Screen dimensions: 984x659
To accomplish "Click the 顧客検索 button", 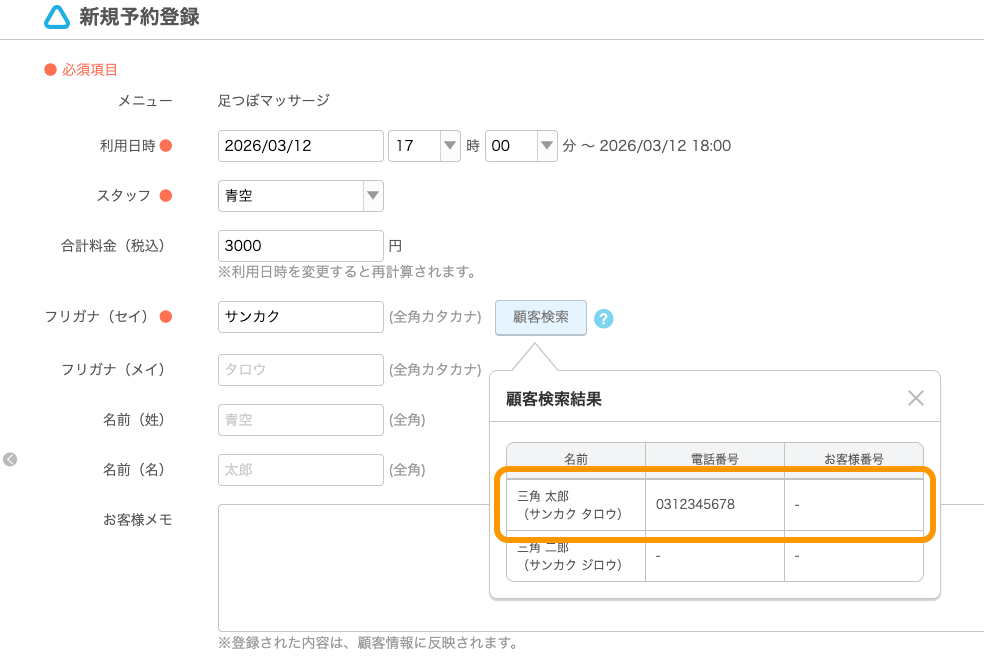I will coord(540,318).
